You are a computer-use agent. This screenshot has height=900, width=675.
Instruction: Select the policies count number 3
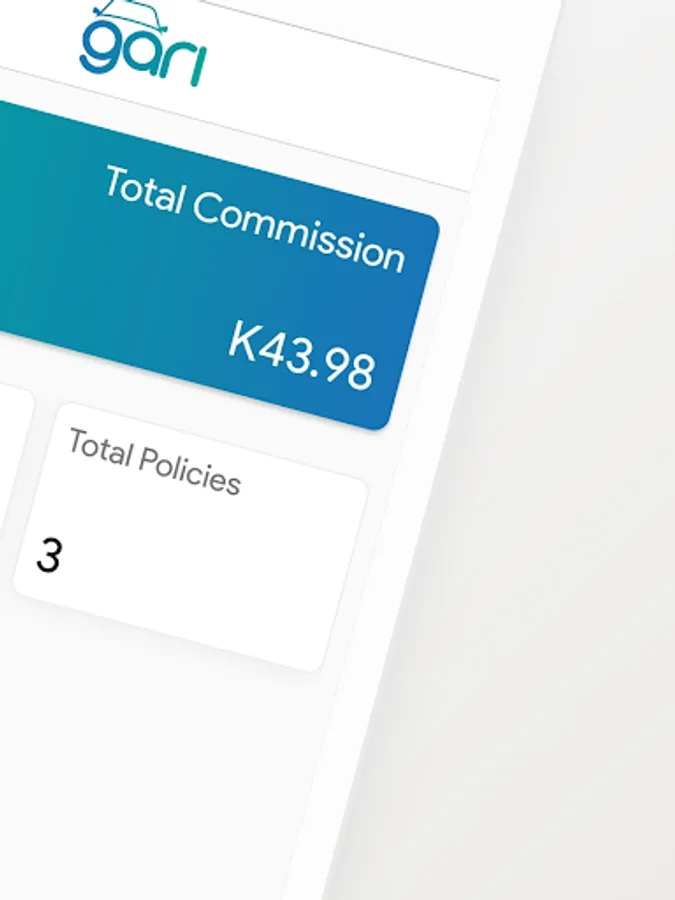tap(48, 556)
